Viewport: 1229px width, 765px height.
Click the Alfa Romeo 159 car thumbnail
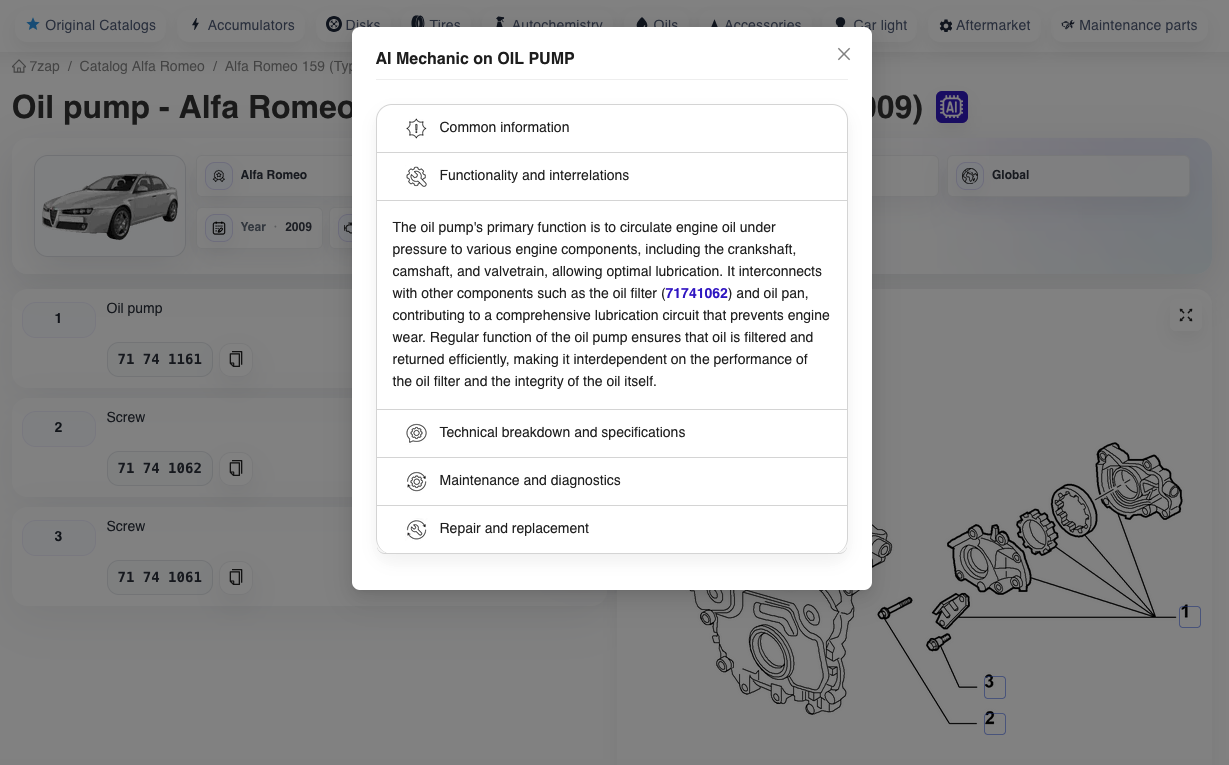tap(110, 206)
